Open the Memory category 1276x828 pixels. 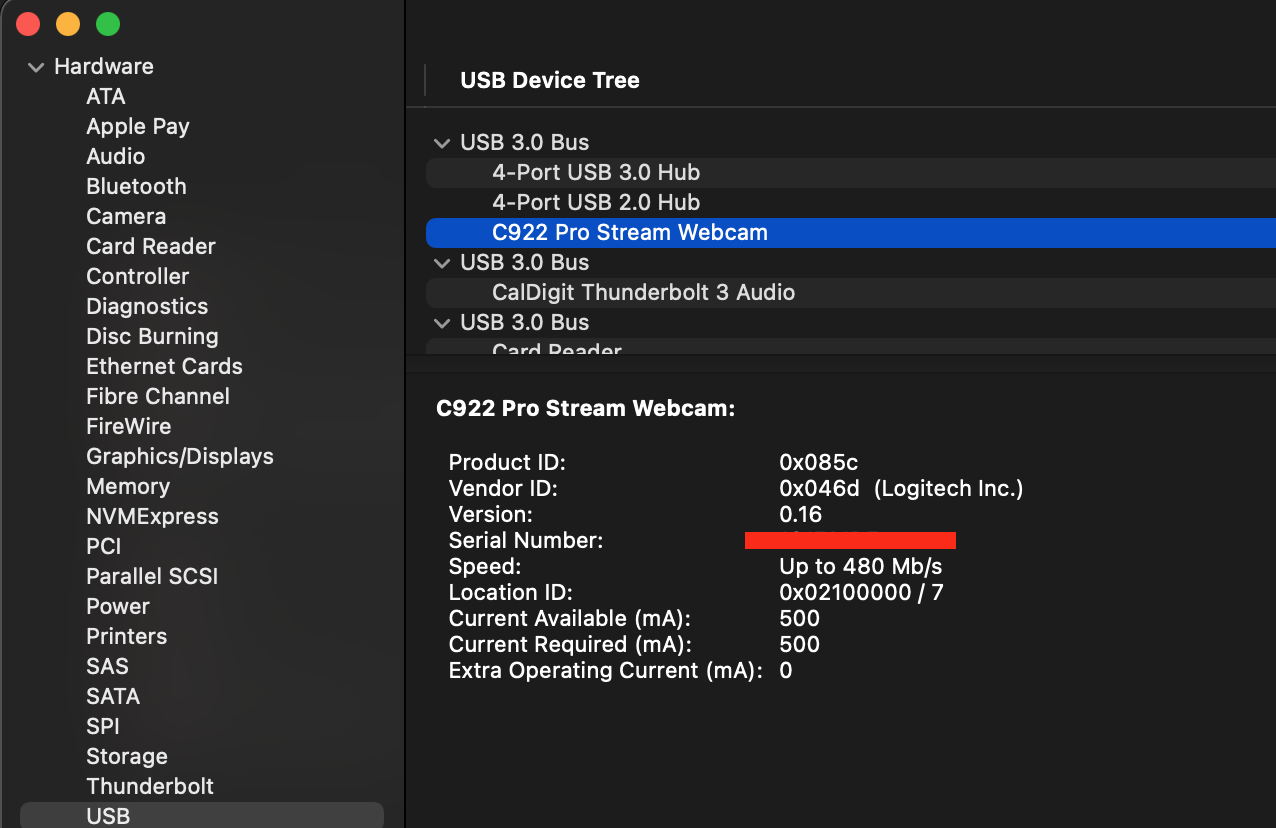pos(128,486)
